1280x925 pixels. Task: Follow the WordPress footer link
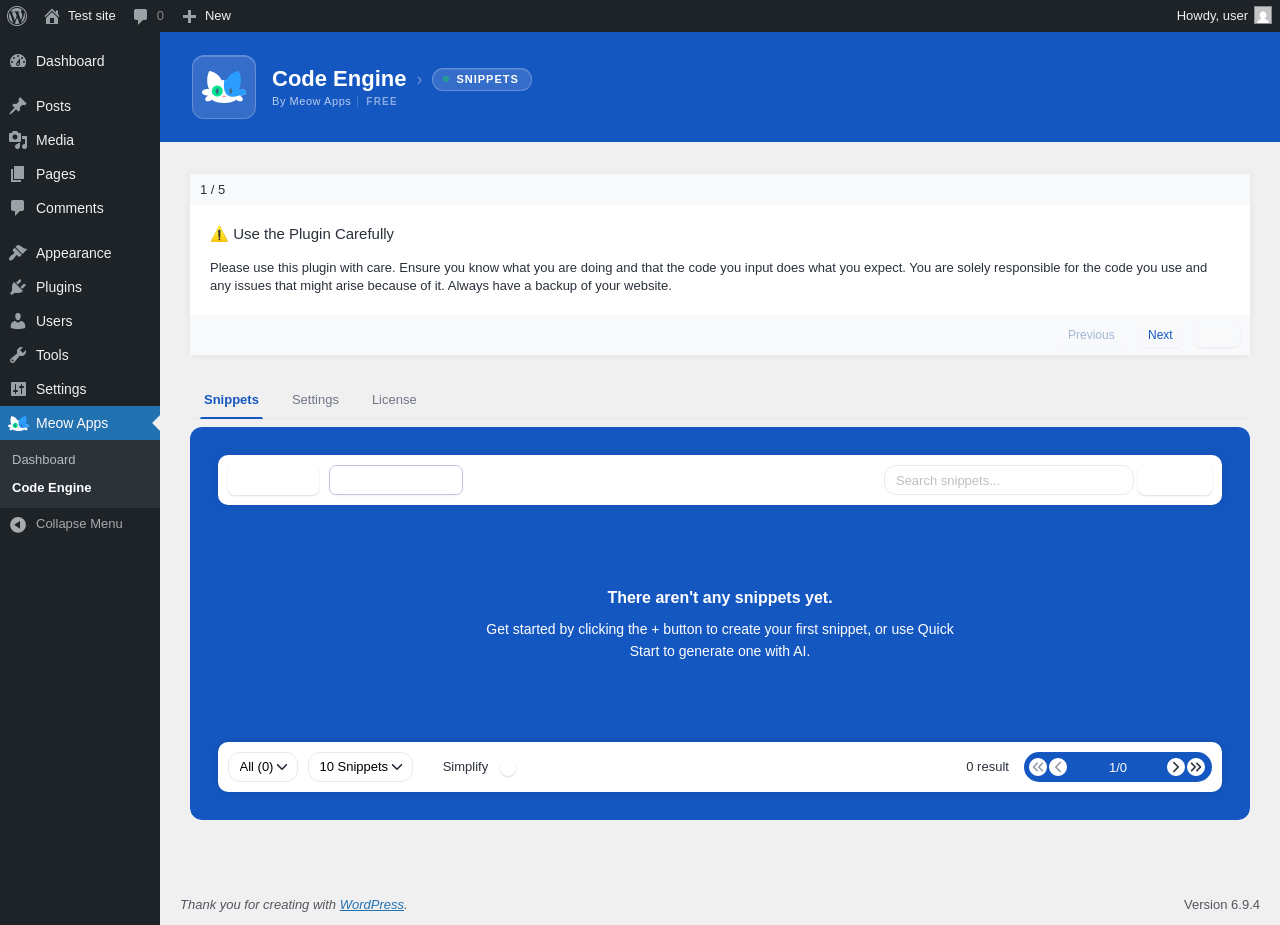point(372,905)
